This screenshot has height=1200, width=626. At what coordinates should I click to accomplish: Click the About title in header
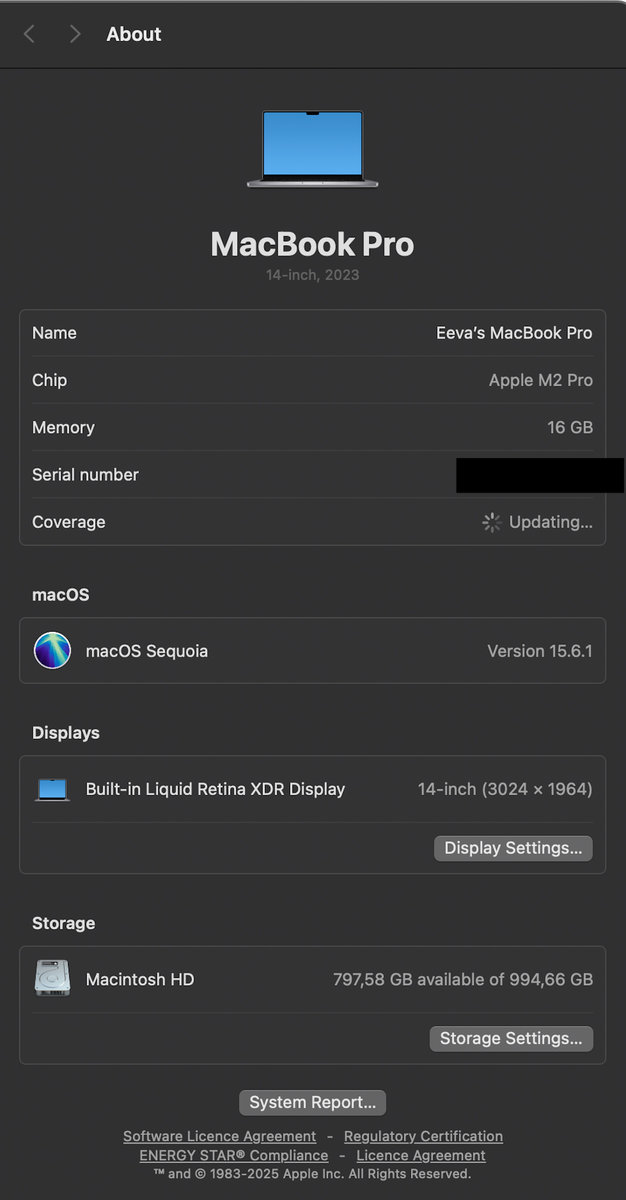coord(134,34)
